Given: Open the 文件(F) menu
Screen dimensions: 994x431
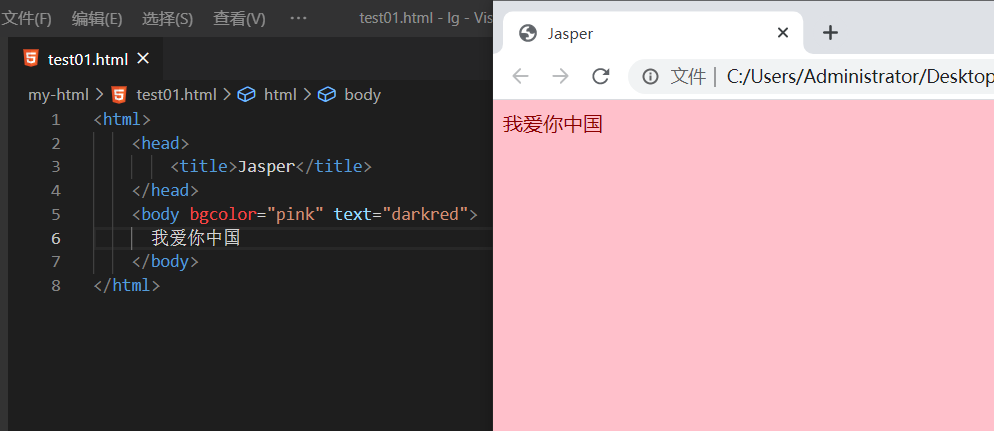Looking at the screenshot, I should (x=27, y=18).
